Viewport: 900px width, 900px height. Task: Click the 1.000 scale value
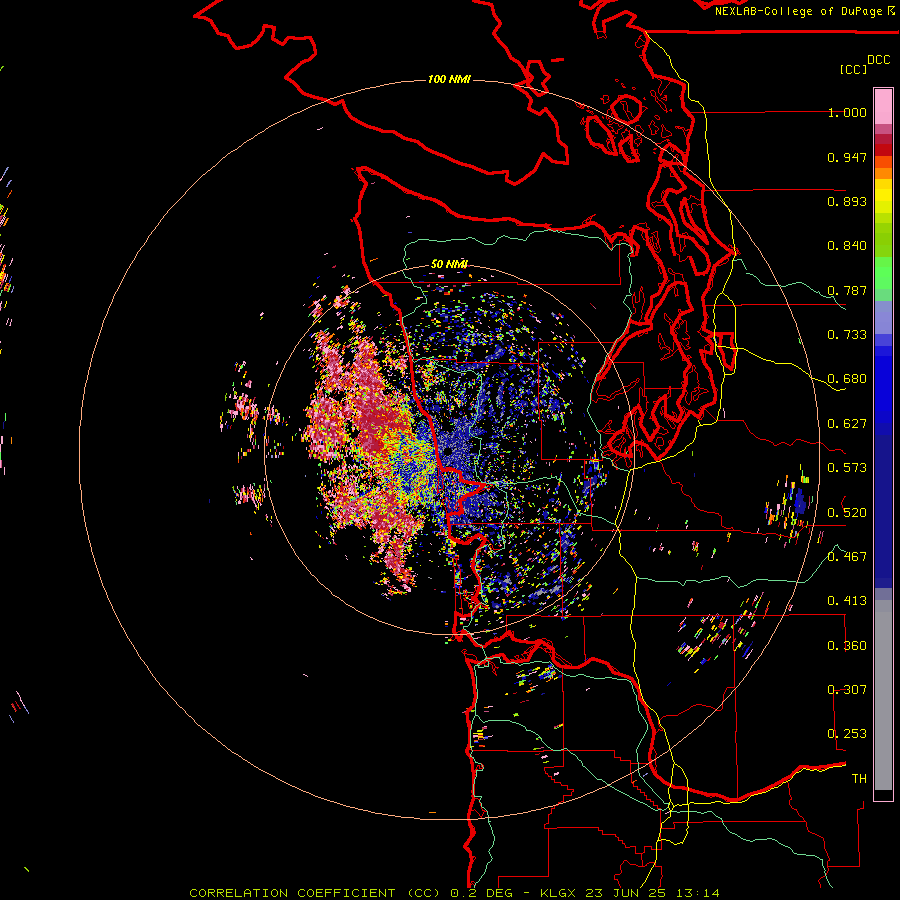point(847,112)
